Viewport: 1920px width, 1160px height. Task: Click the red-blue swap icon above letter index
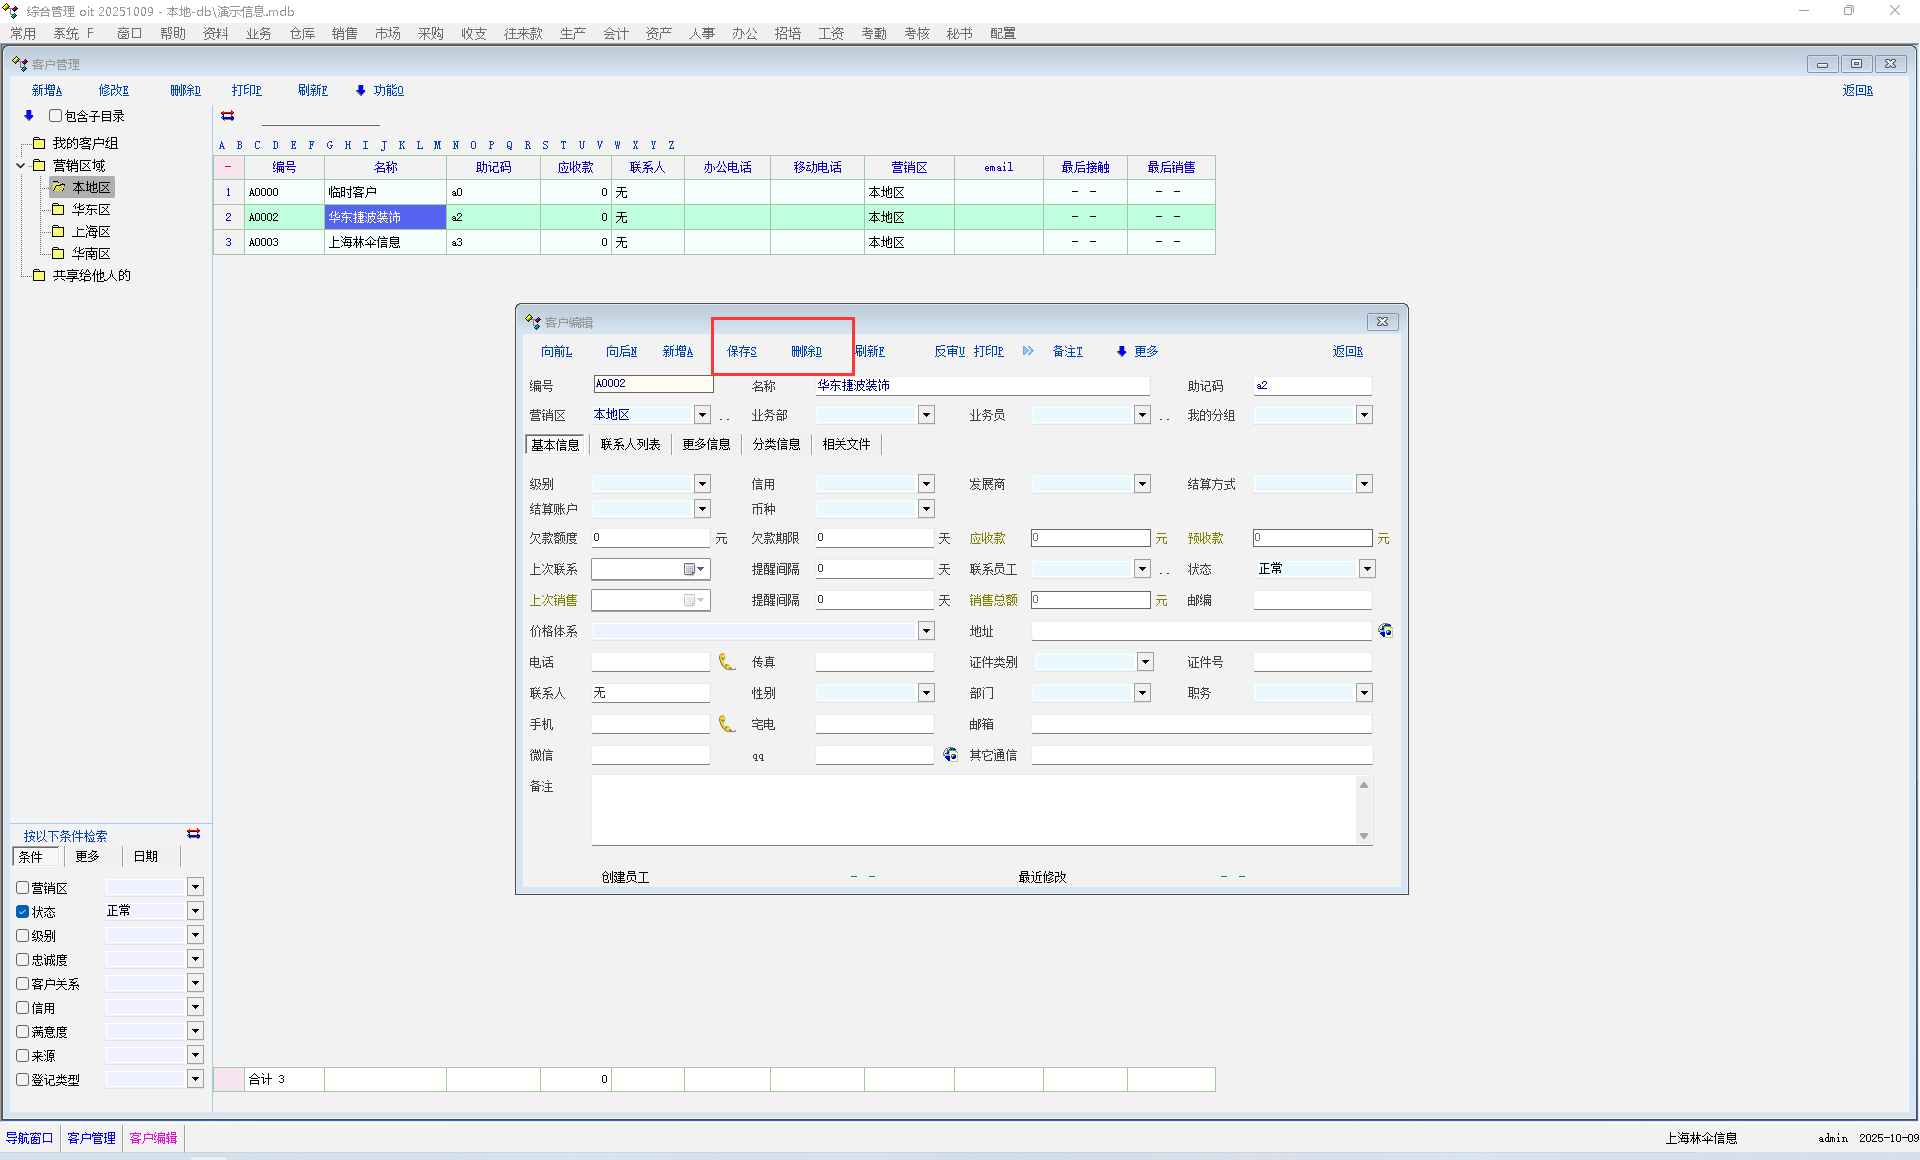(x=228, y=116)
